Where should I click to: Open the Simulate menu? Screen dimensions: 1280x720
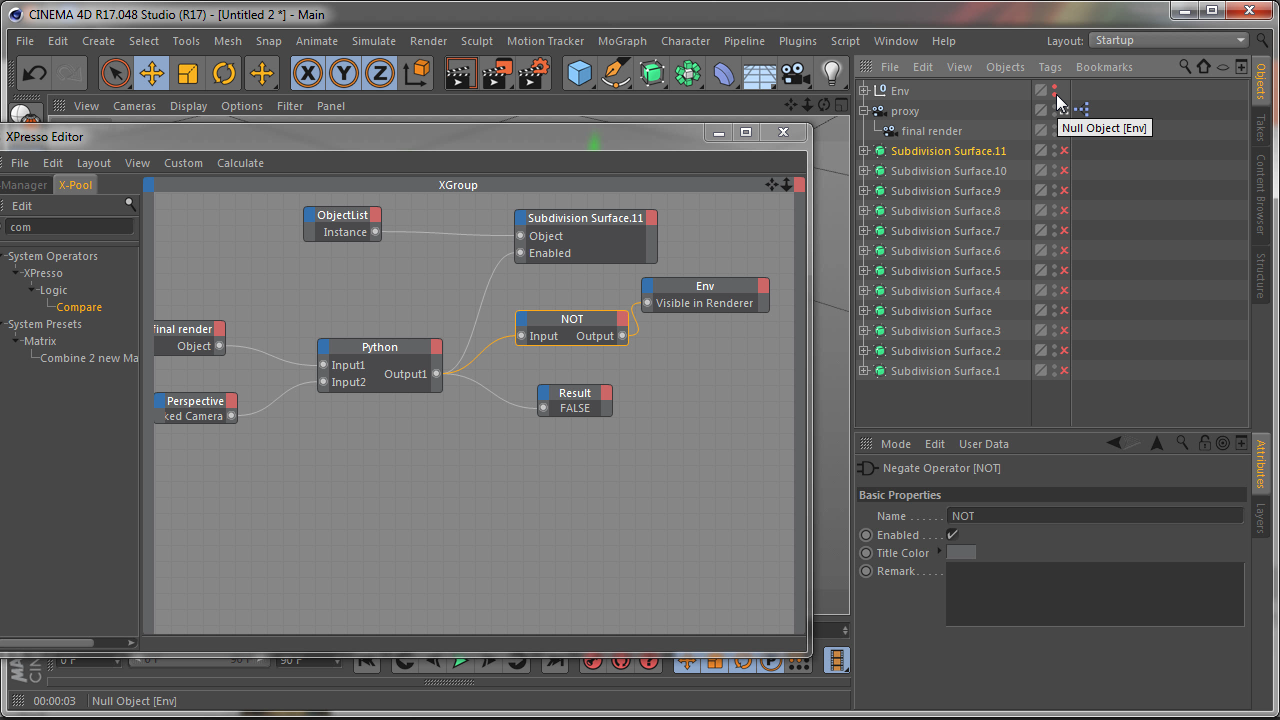point(373,41)
